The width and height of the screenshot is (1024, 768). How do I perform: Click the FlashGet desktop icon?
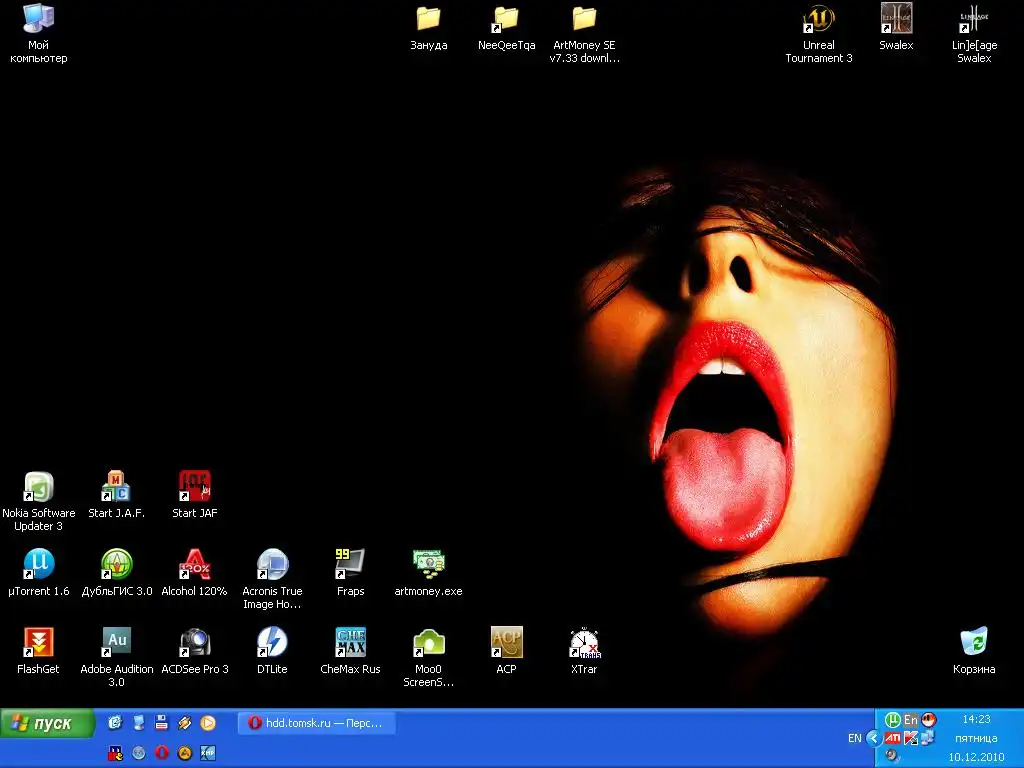(38, 642)
